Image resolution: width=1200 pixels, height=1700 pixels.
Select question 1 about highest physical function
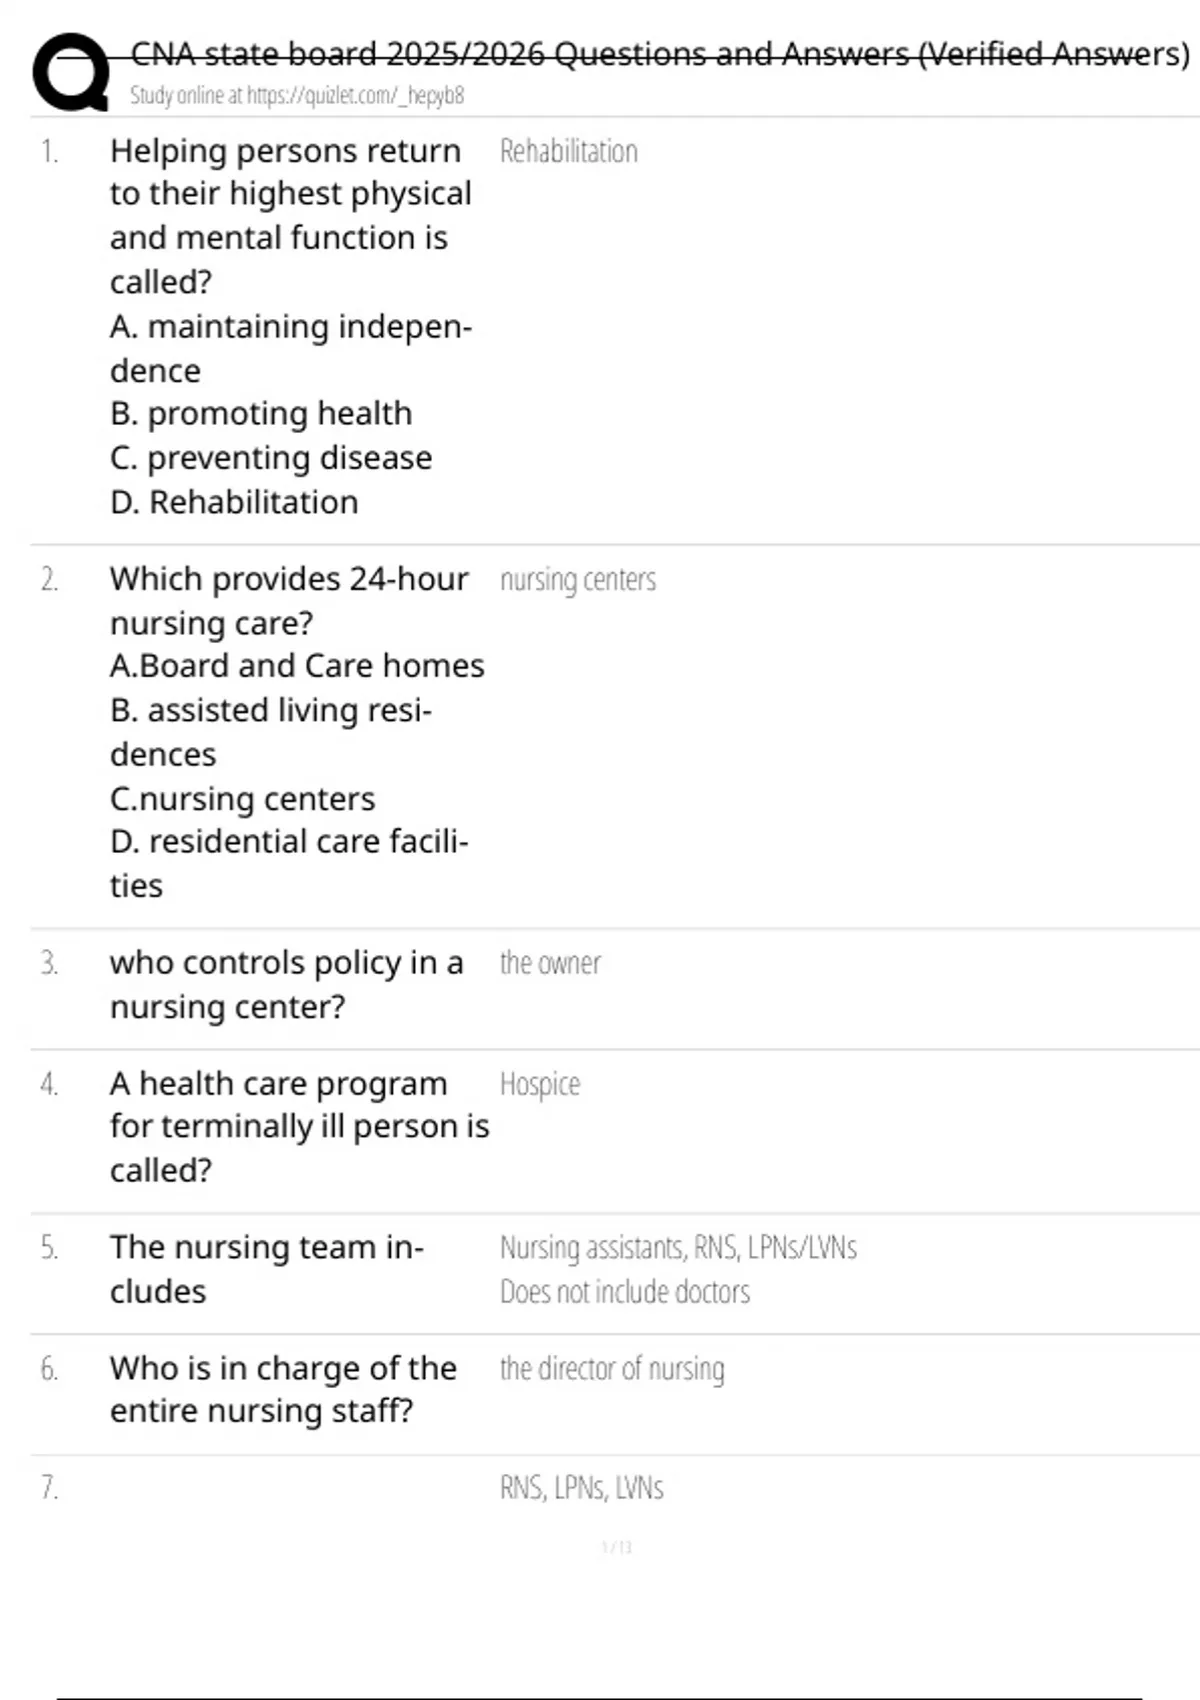290,216
